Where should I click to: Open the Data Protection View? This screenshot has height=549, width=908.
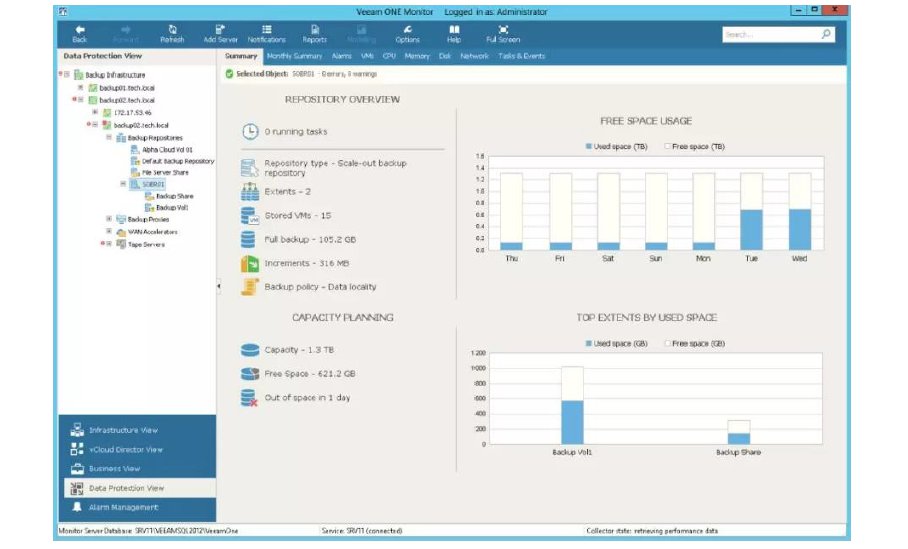click(x=140, y=488)
